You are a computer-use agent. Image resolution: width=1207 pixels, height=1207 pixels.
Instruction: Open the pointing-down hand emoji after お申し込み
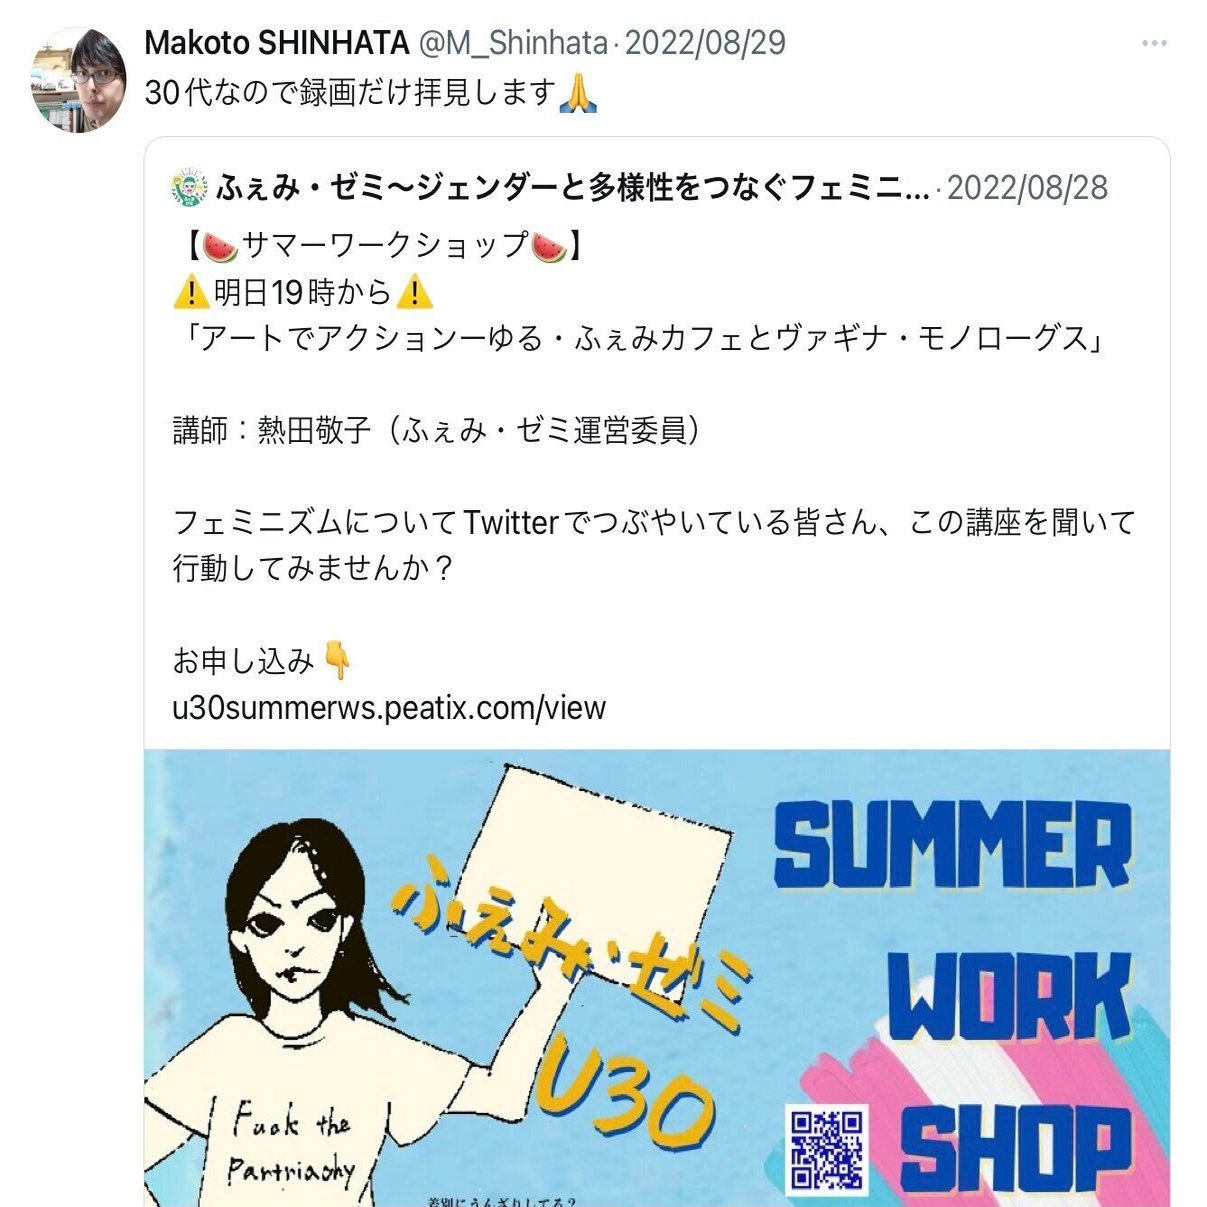(x=338, y=661)
